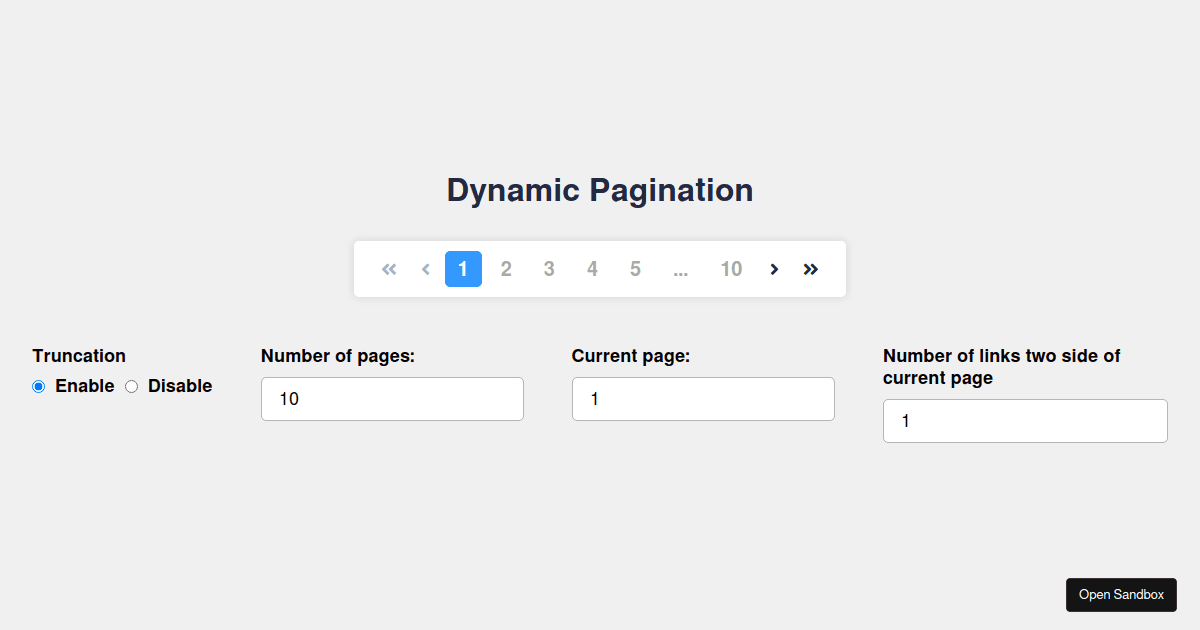This screenshot has height=630, width=1200.
Task: Click the first-page double-chevron icon
Action: [x=389, y=268]
